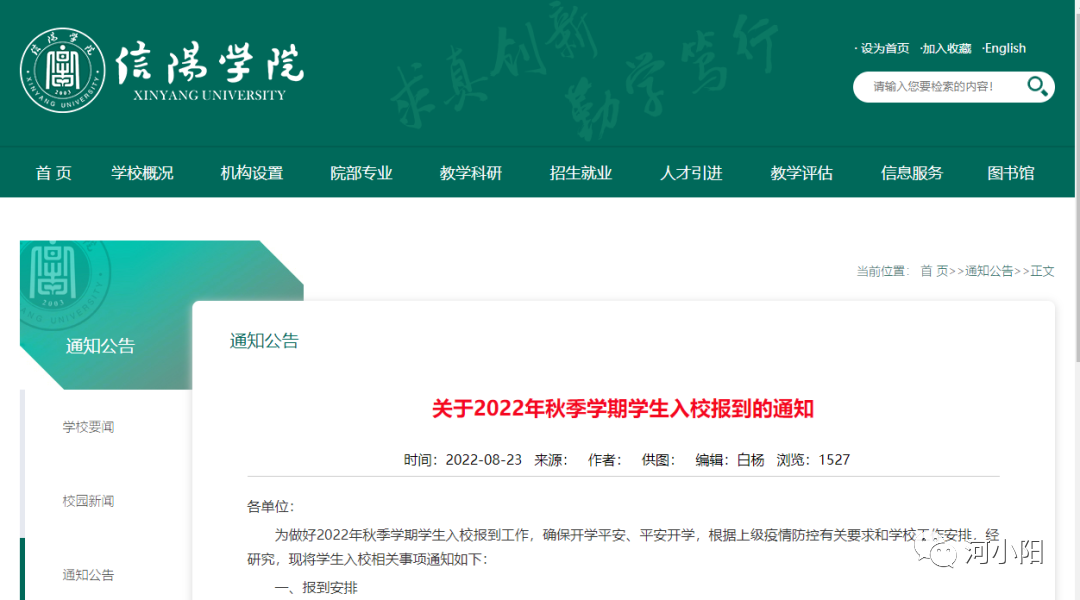Switch to the English site version
The width and height of the screenshot is (1080, 600).
[x=1005, y=48]
